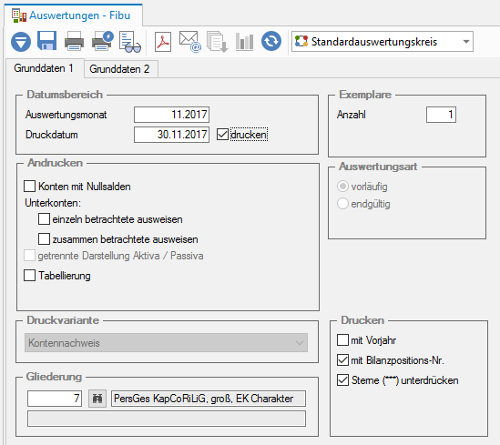500x445 pixels.
Task: Click the Auswertungsmonat field showing 11.2017
Action: click(x=172, y=115)
